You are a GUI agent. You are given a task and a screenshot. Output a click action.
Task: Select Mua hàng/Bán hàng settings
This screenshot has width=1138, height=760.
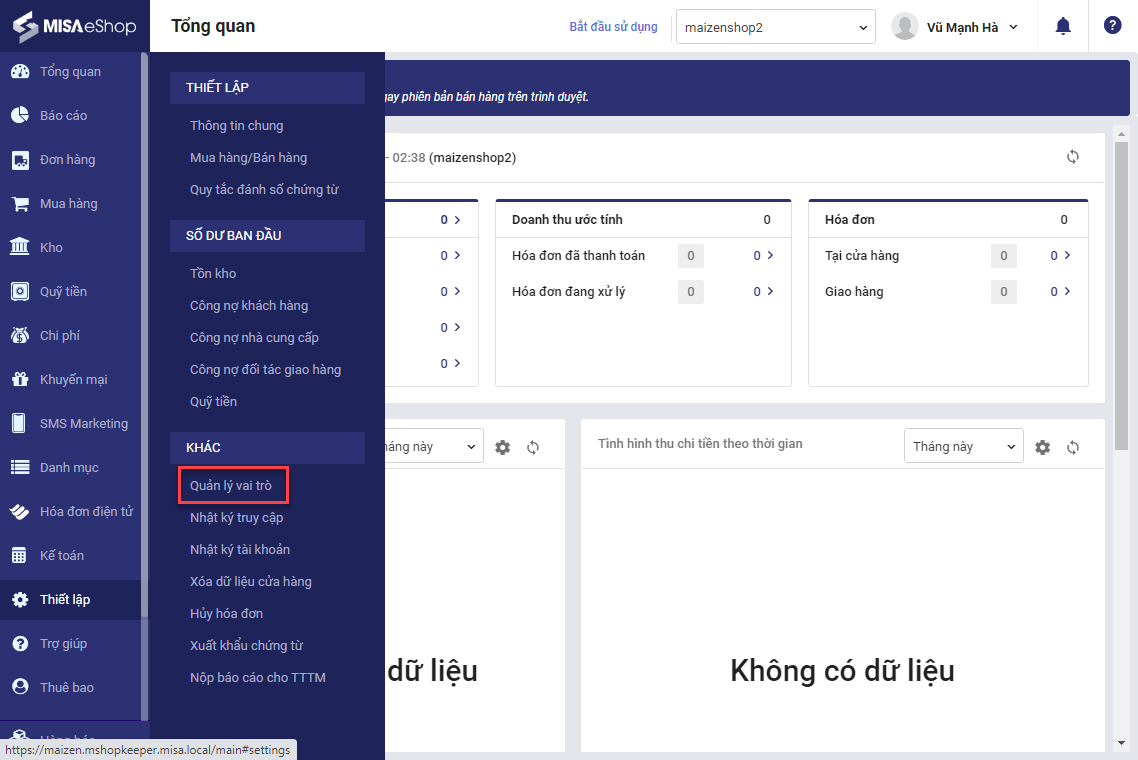248,158
